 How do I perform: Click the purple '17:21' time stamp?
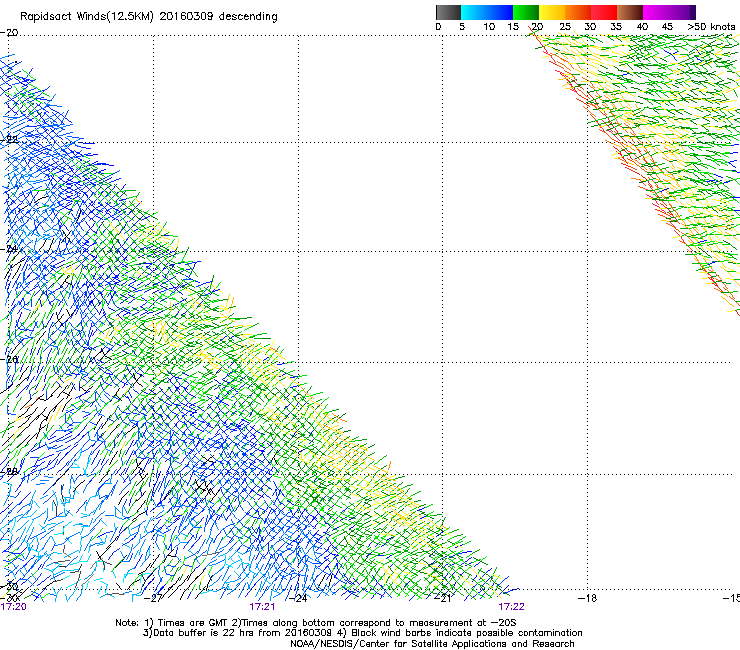tap(262, 607)
